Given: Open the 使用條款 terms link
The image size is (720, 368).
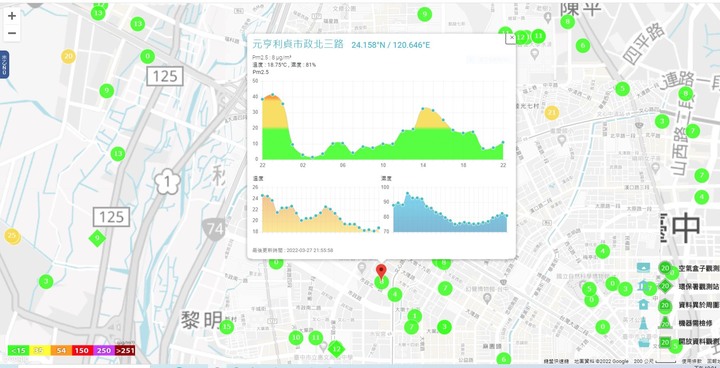Looking at the screenshot, I should (691, 362).
